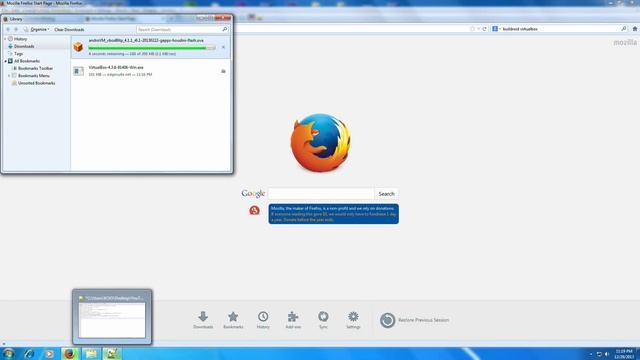Collapse the All Bookmarks tree node
Viewport: 640px width, 360px height.
5,61
